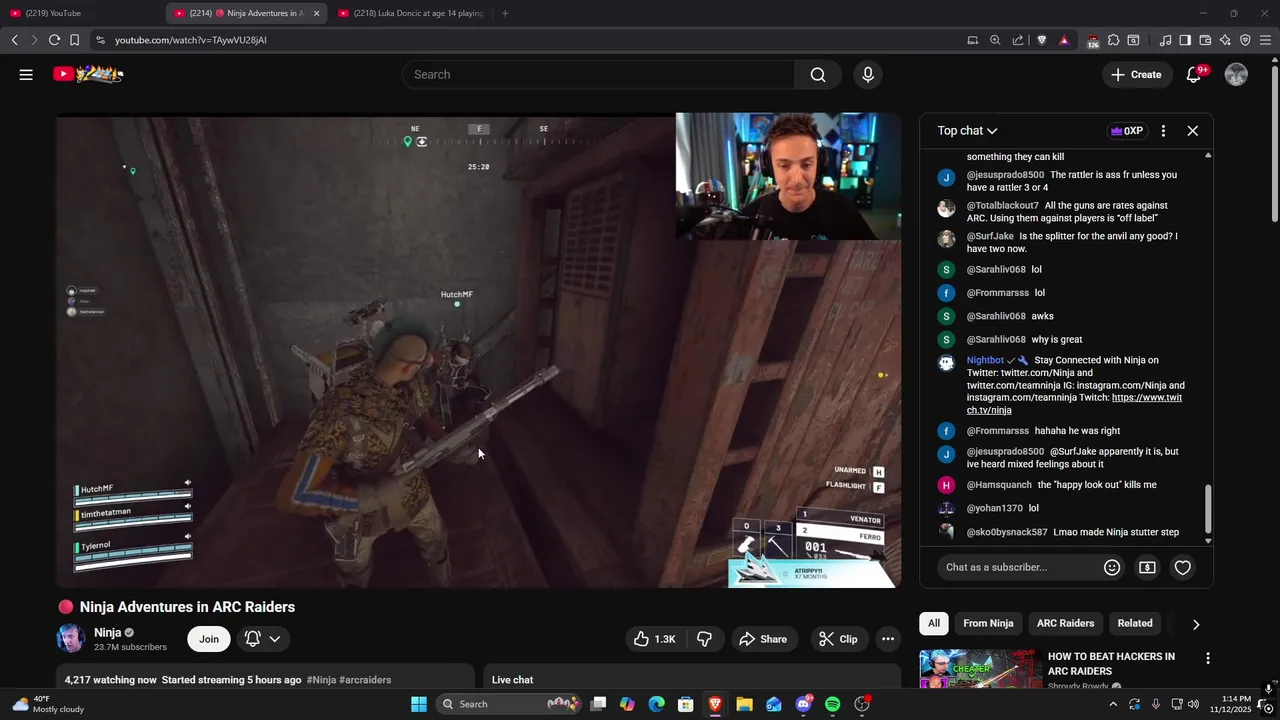This screenshot has width=1280, height=720.
Task: Click the Share button under the video
Action: tap(762, 639)
